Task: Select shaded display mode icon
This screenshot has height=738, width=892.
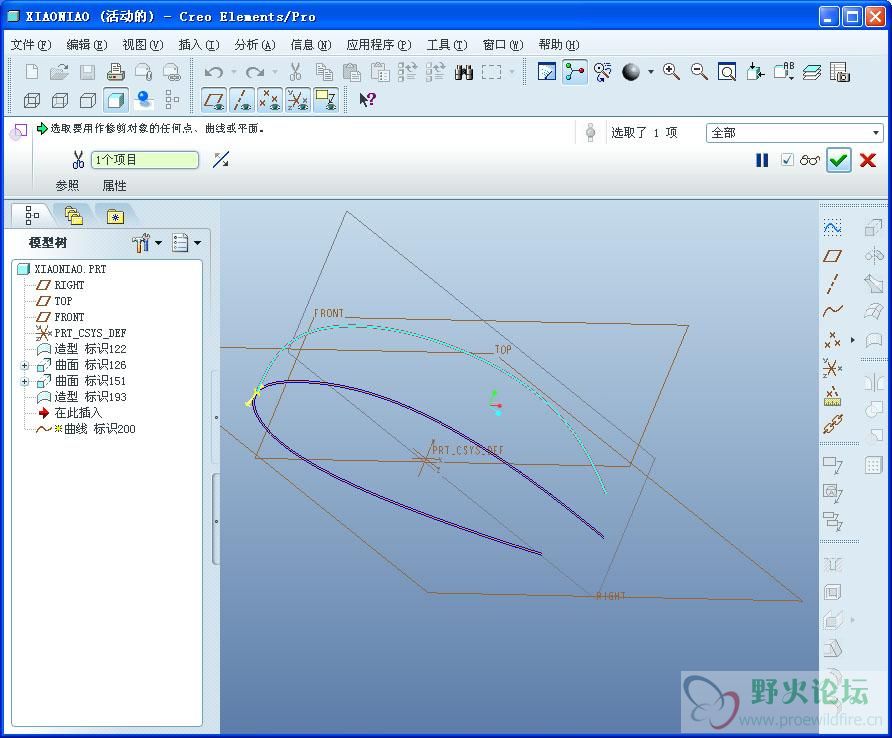Action: (115, 101)
